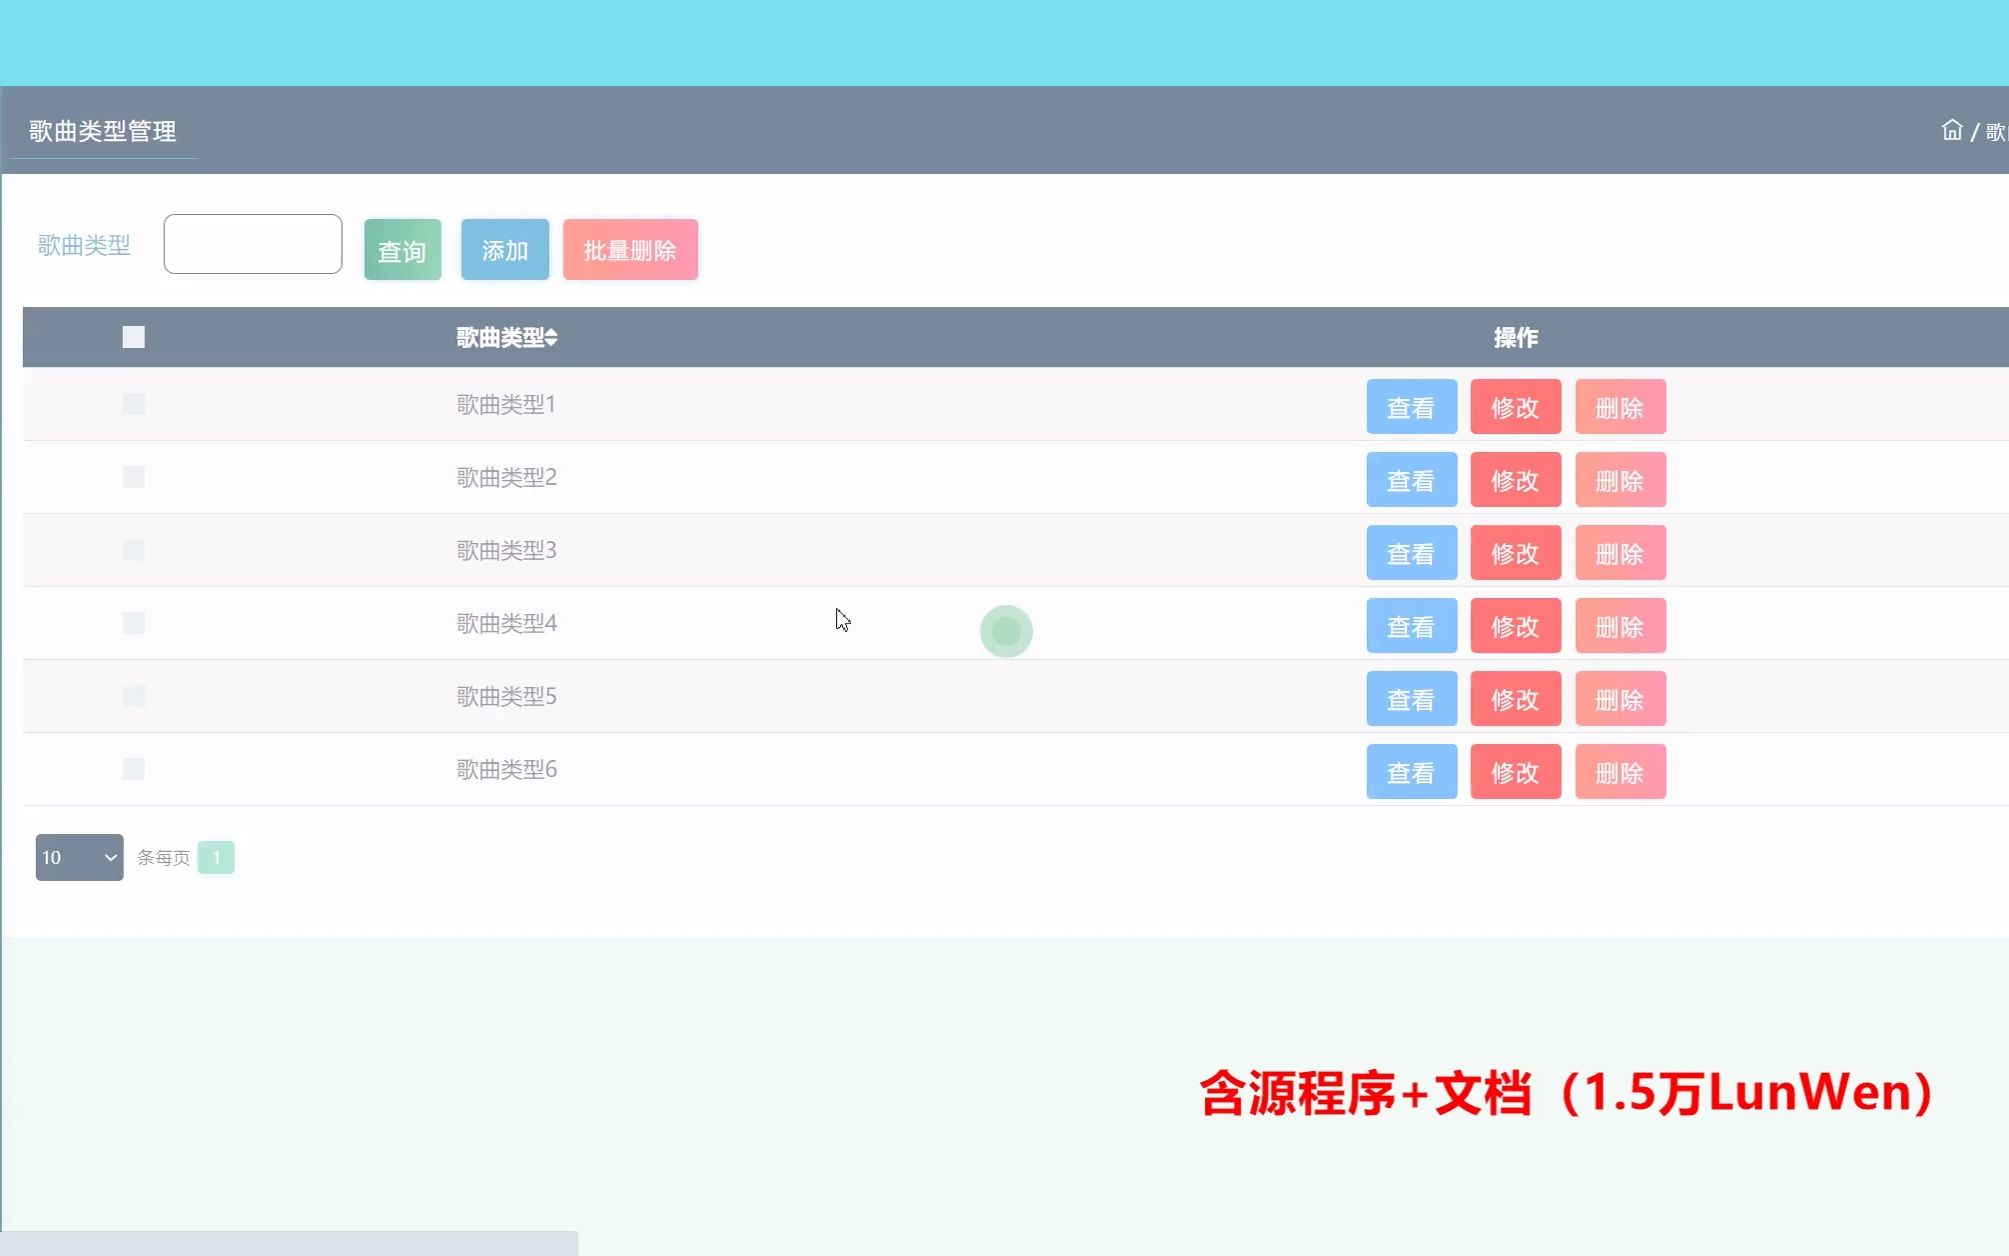Click the horizontal scrollbar at bottom
The image size is (2009, 1256).
289,1243
